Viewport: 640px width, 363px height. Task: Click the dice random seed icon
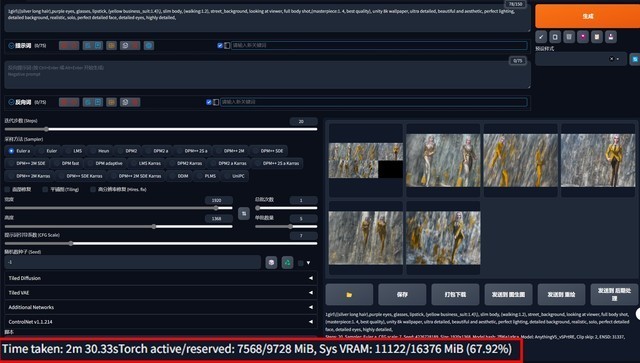coord(271,263)
